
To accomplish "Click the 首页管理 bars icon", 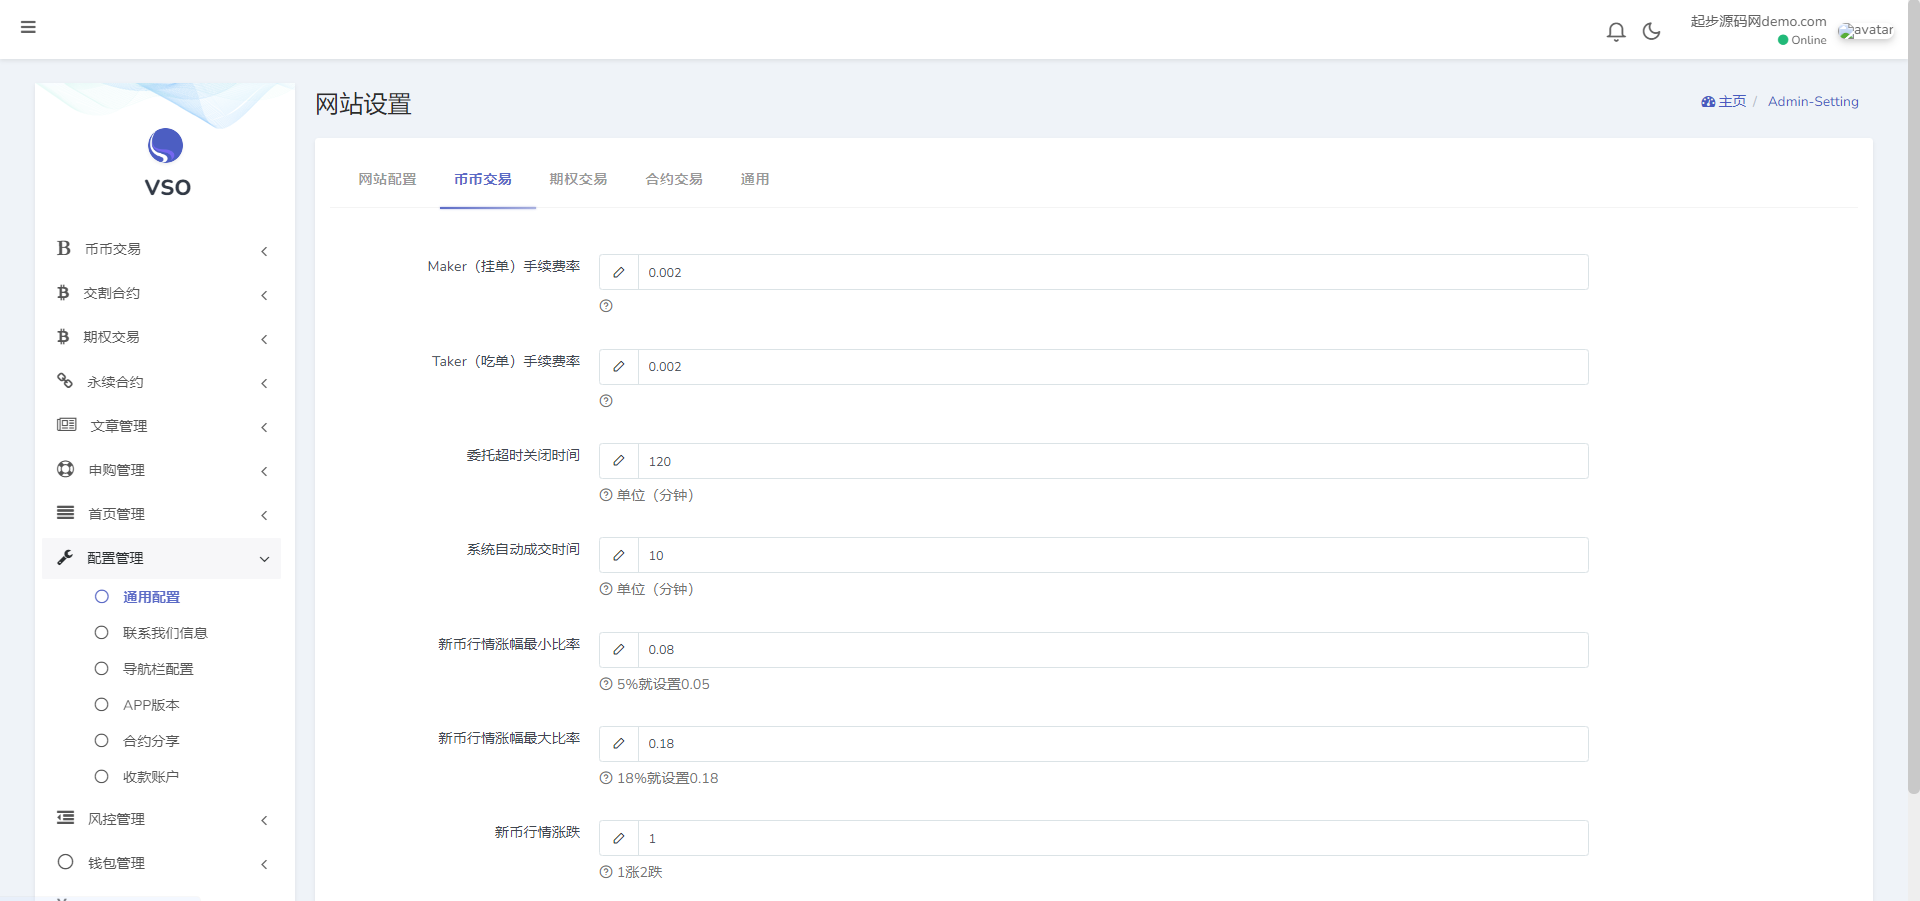I will pyautogui.click(x=66, y=513).
